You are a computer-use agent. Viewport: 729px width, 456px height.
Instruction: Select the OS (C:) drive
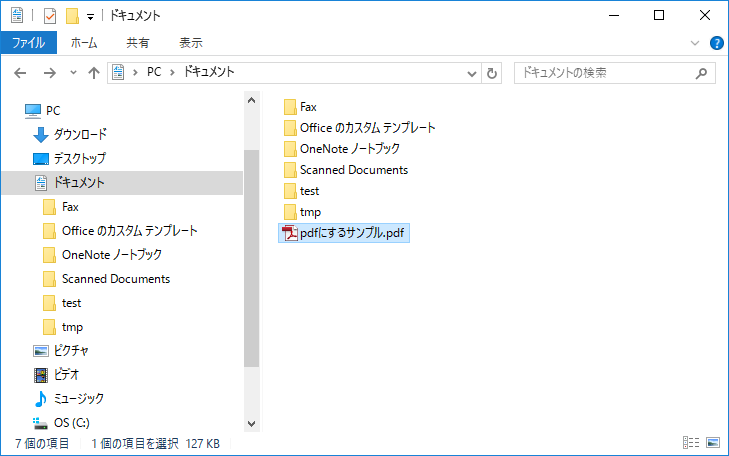pyautogui.click(x=72, y=423)
